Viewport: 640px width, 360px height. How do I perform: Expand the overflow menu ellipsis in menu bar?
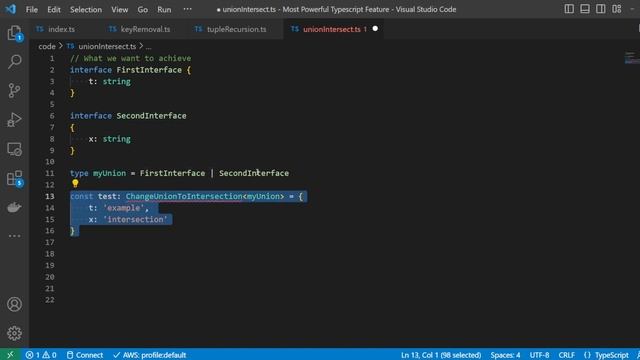coord(187,9)
